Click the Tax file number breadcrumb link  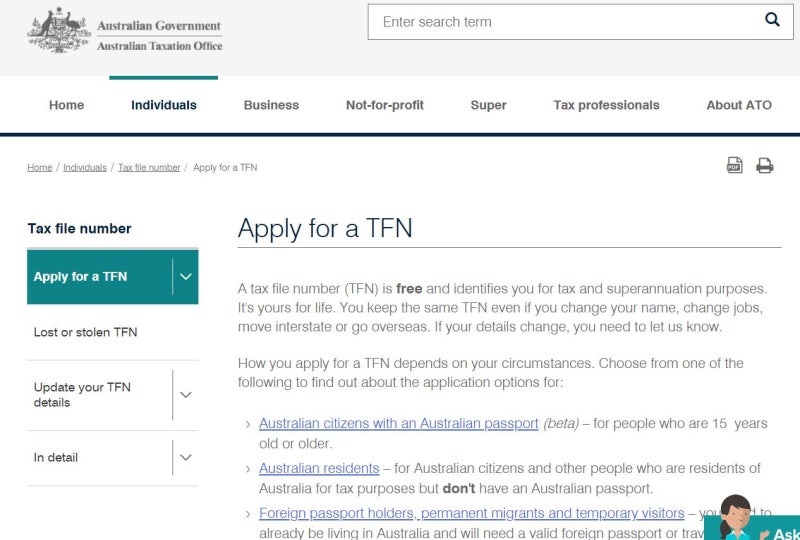pos(149,167)
